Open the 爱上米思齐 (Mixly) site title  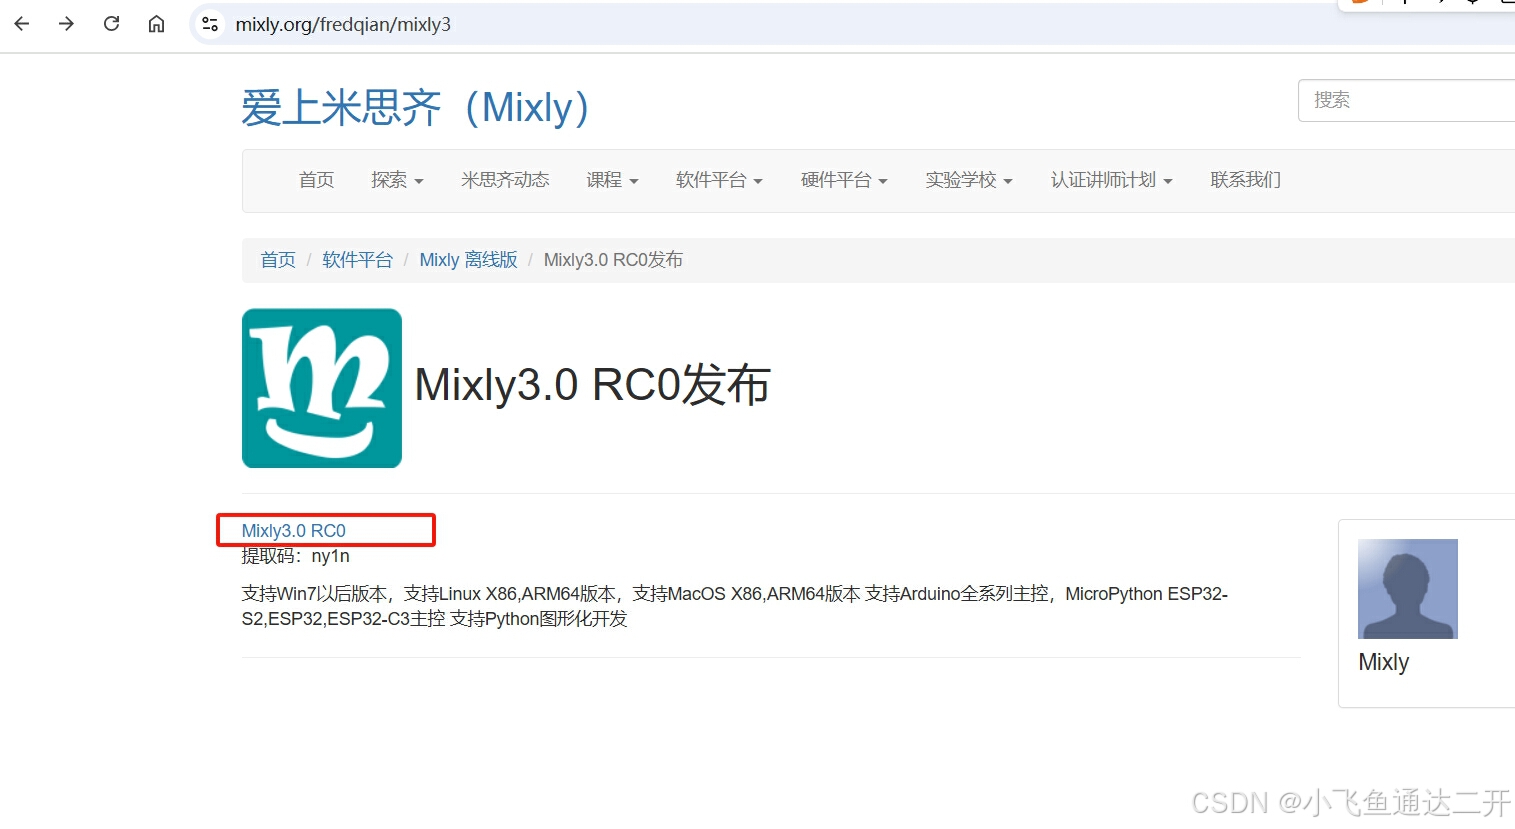click(415, 108)
